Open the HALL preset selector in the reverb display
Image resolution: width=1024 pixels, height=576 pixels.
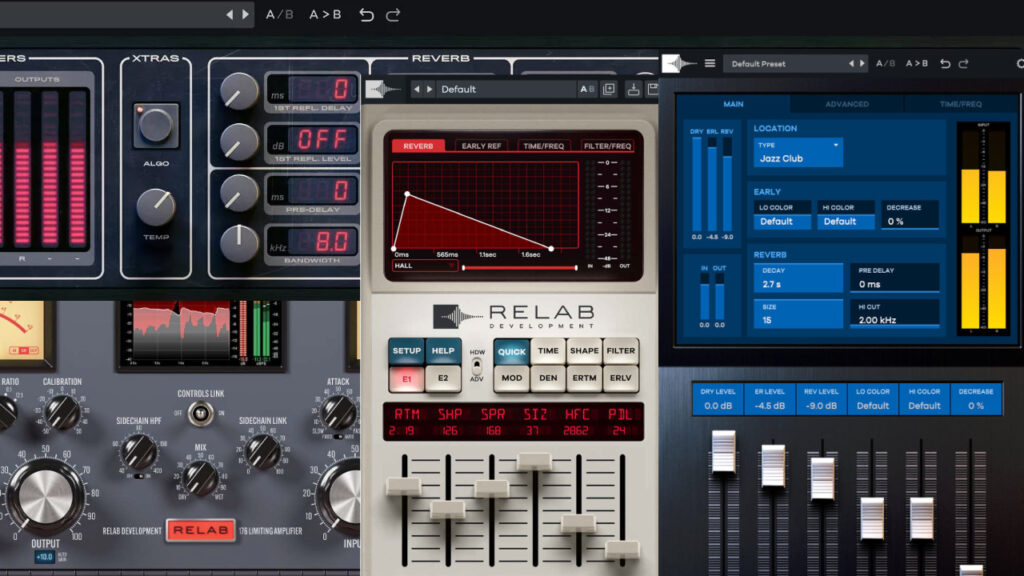click(423, 268)
